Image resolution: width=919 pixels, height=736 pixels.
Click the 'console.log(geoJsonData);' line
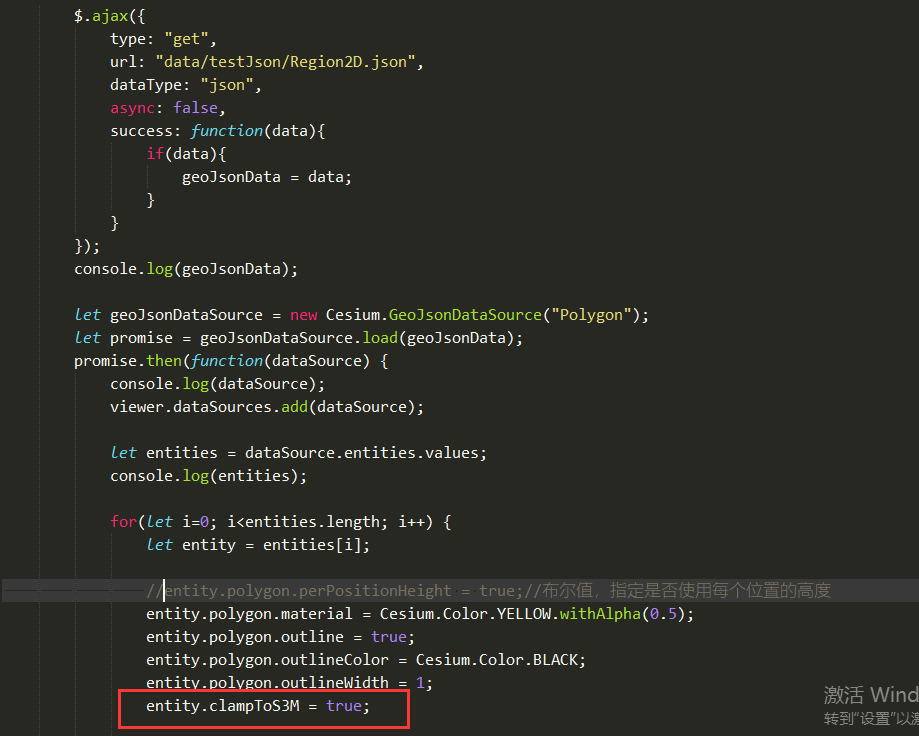[186, 270]
